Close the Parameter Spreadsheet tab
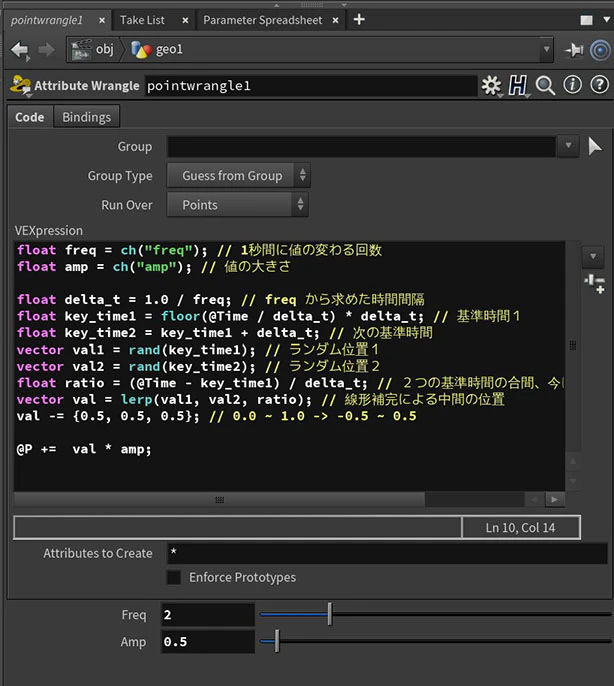614x686 pixels. [335, 20]
